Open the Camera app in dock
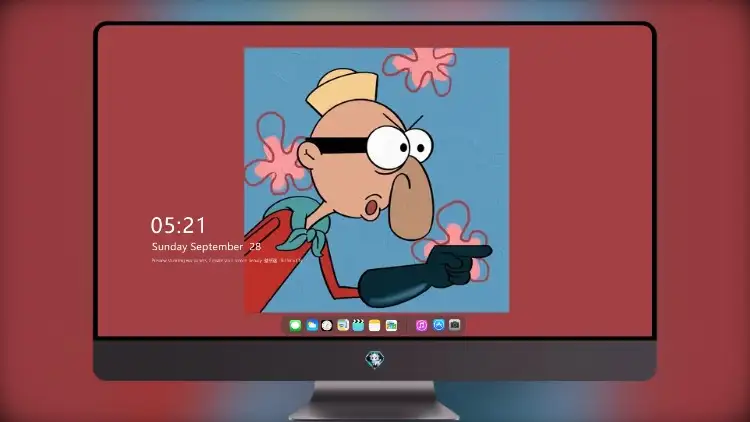Image resolution: width=750 pixels, height=422 pixels. (x=454, y=325)
